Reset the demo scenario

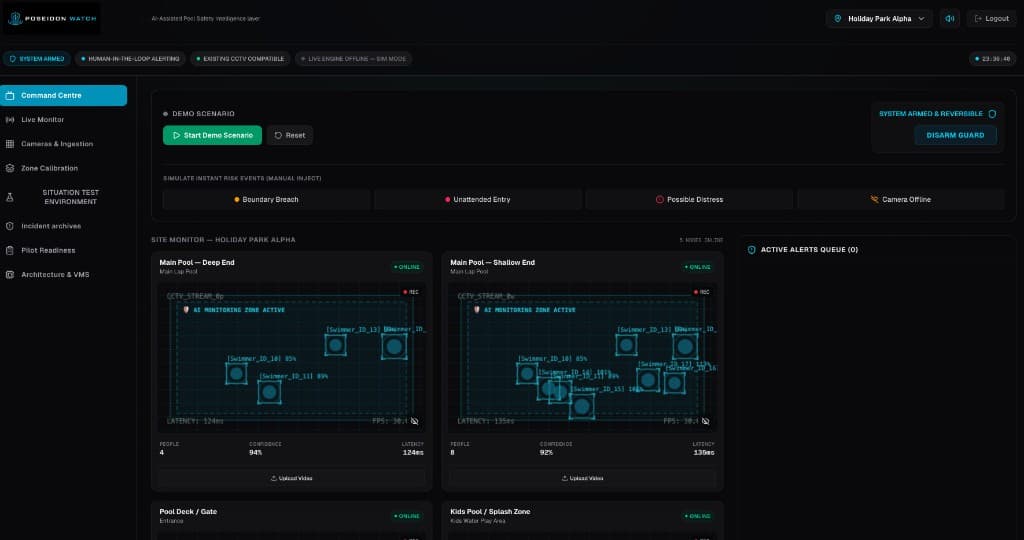tap(289, 135)
